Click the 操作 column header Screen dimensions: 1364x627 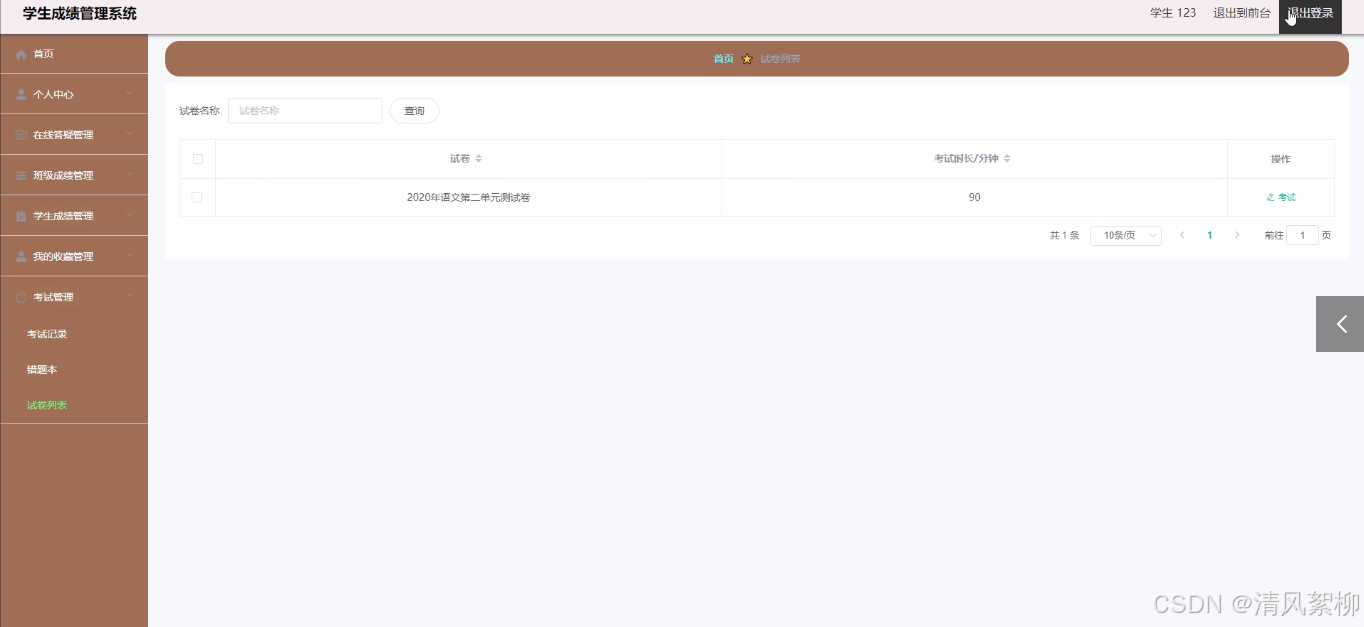[x=1281, y=159]
